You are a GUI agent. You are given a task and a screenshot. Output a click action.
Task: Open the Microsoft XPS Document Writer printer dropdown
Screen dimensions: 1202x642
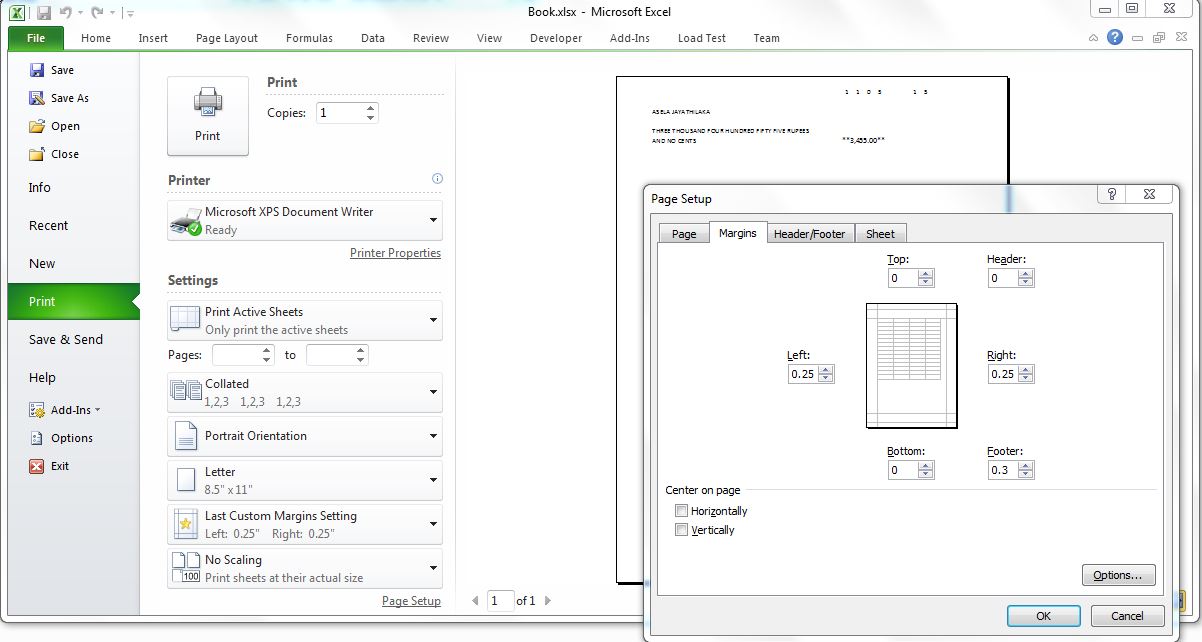tap(305, 220)
